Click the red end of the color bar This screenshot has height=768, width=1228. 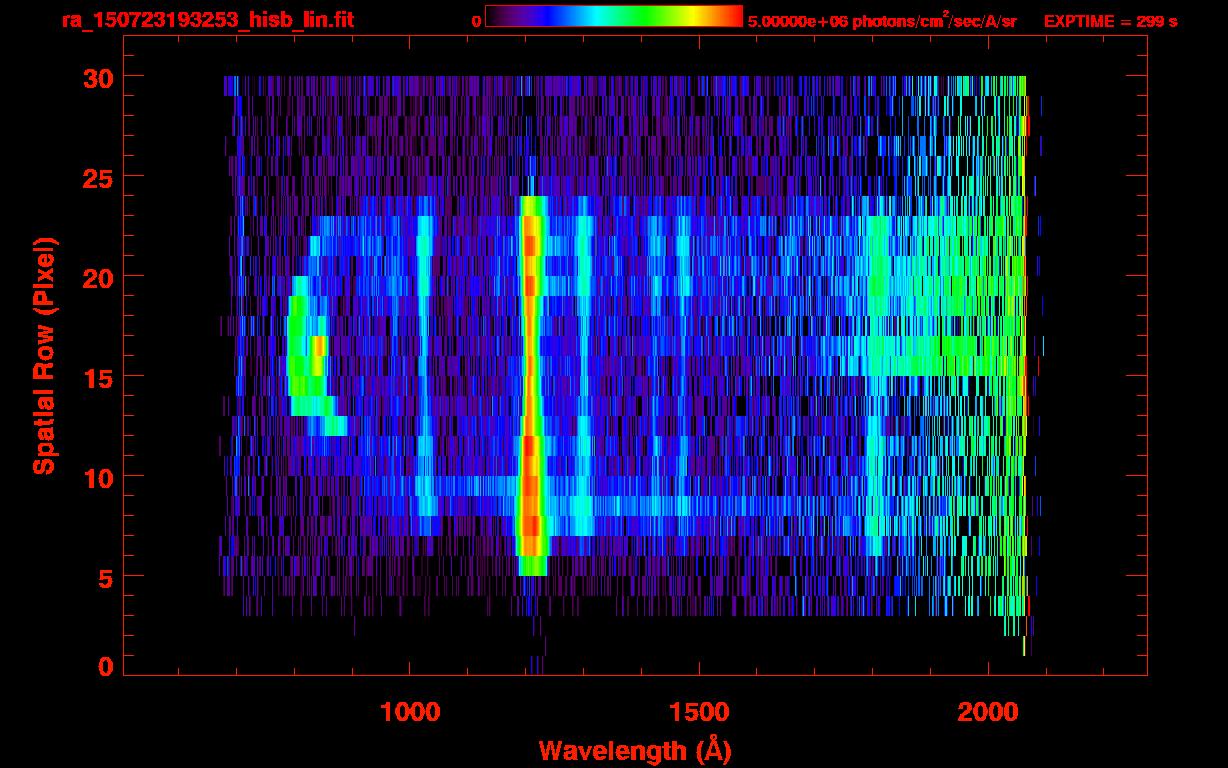click(730, 16)
